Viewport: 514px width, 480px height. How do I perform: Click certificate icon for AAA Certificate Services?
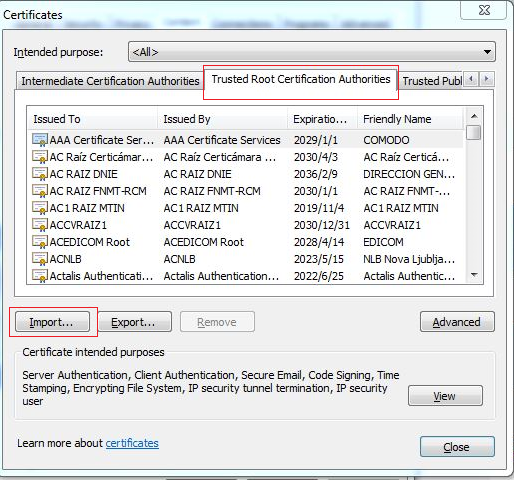[x=40, y=140]
